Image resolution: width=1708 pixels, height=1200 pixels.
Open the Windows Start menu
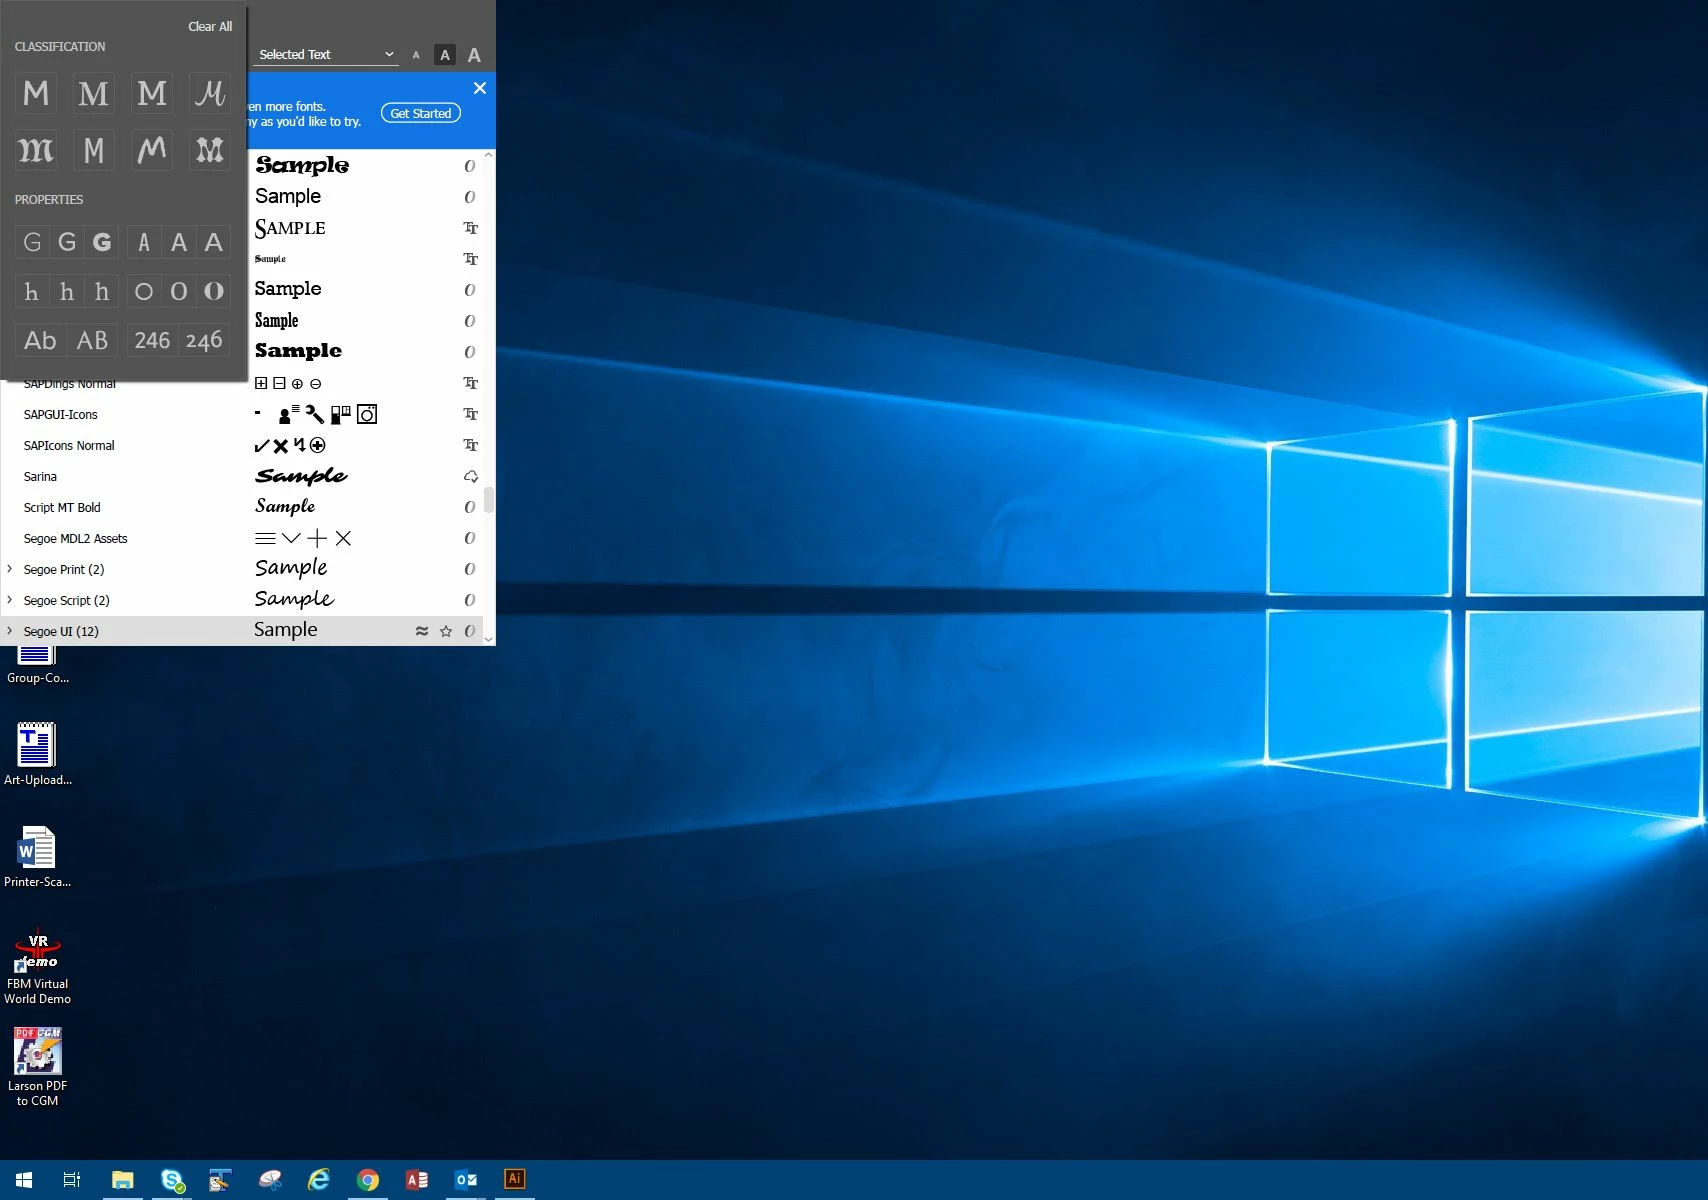point(24,1180)
